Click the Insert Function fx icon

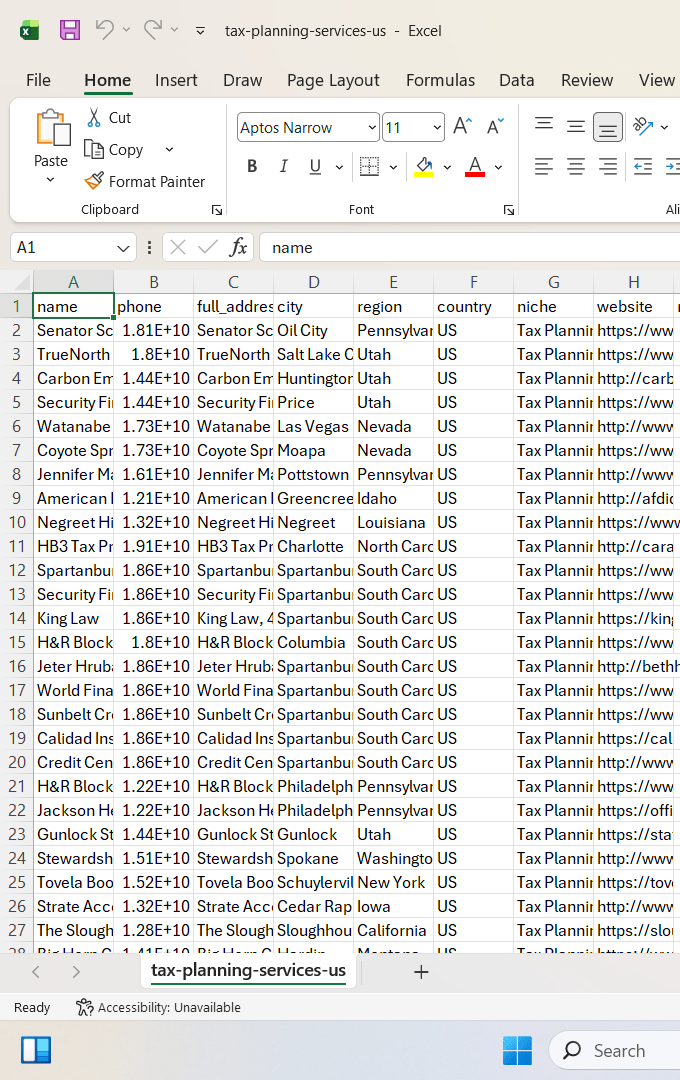(238, 247)
